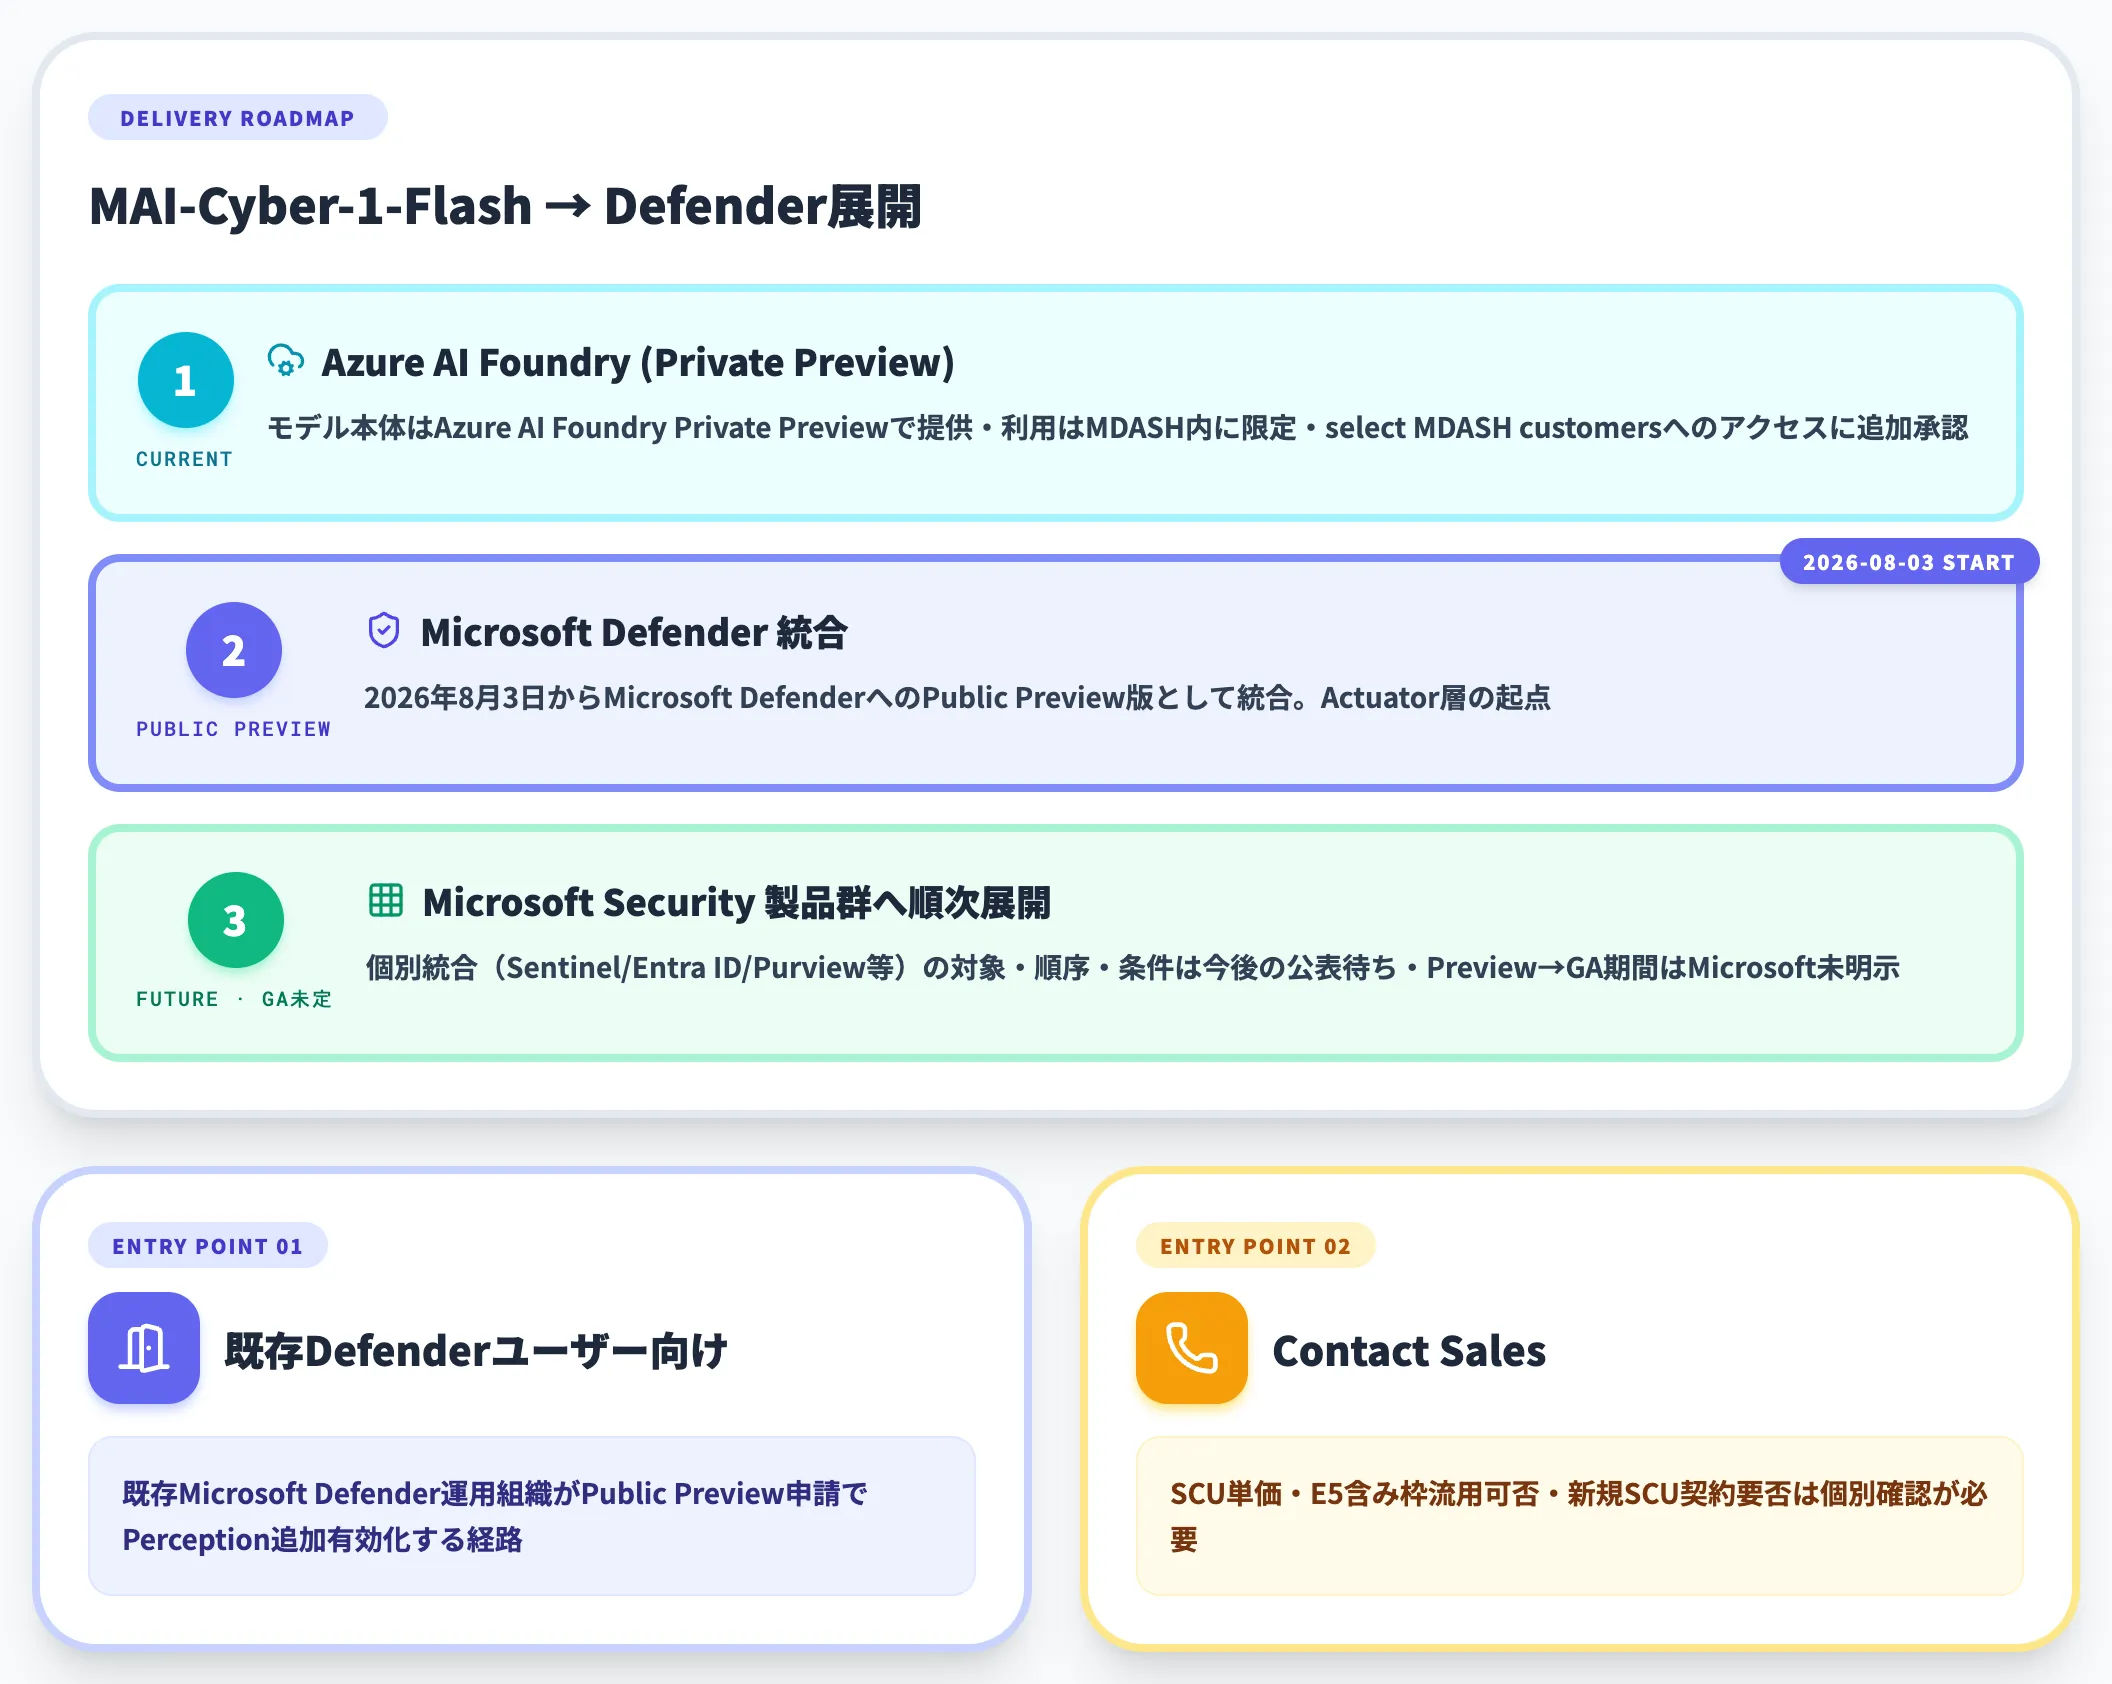Click the text starting 個別統合（Sentinel/Entra ID
Image resolution: width=2112 pixels, height=1684 pixels.
(x=1132, y=968)
